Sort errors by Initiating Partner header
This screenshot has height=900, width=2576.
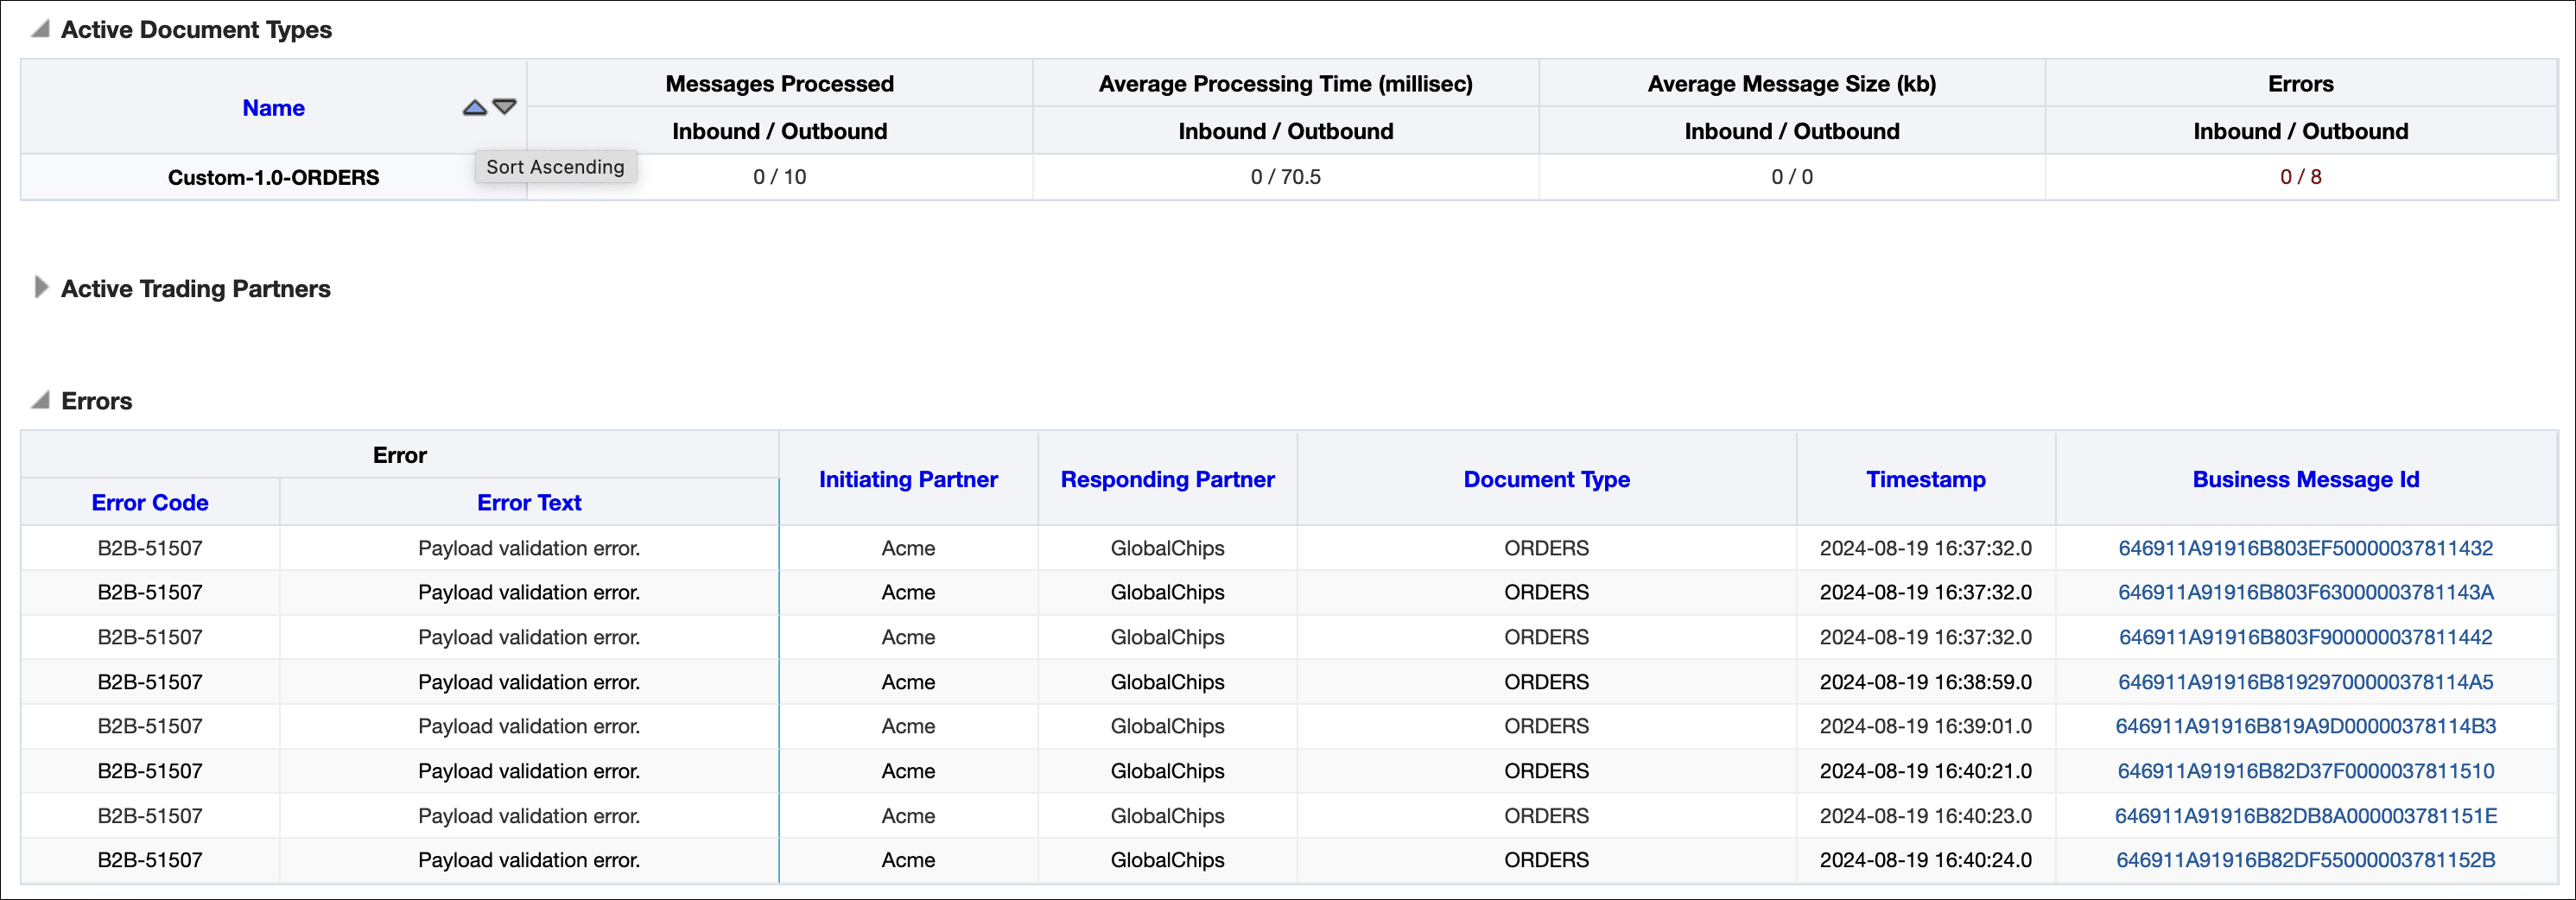[908, 479]
